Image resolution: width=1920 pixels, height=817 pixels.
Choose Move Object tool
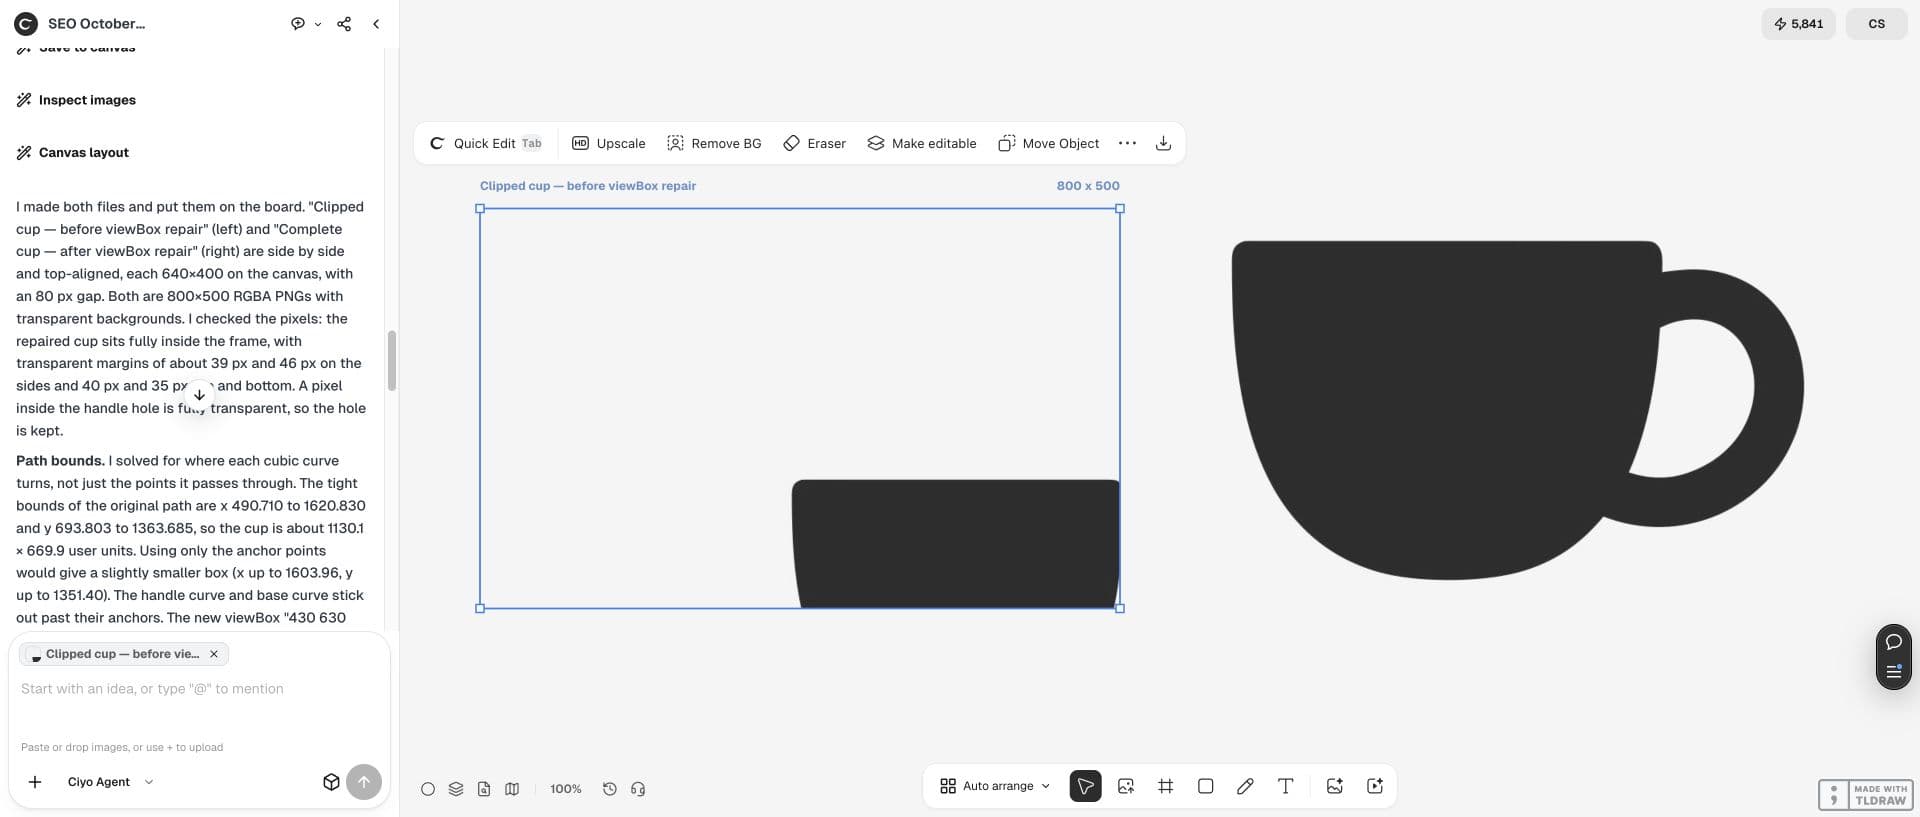1048,144
